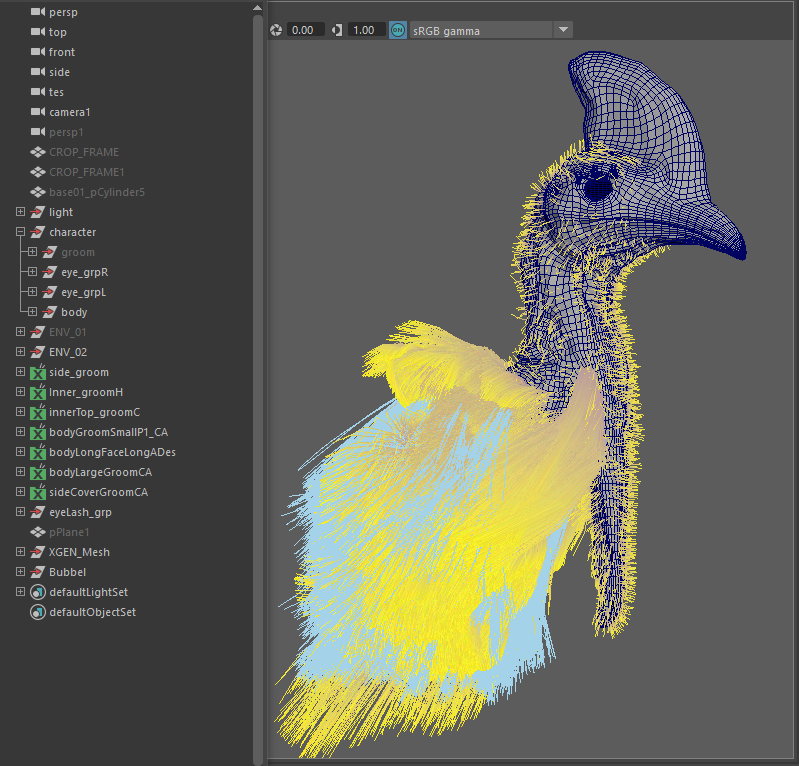Click the gamma icon beside 1.00 field
The width and height of the screenshot is (799, 766).
[336, 30]
